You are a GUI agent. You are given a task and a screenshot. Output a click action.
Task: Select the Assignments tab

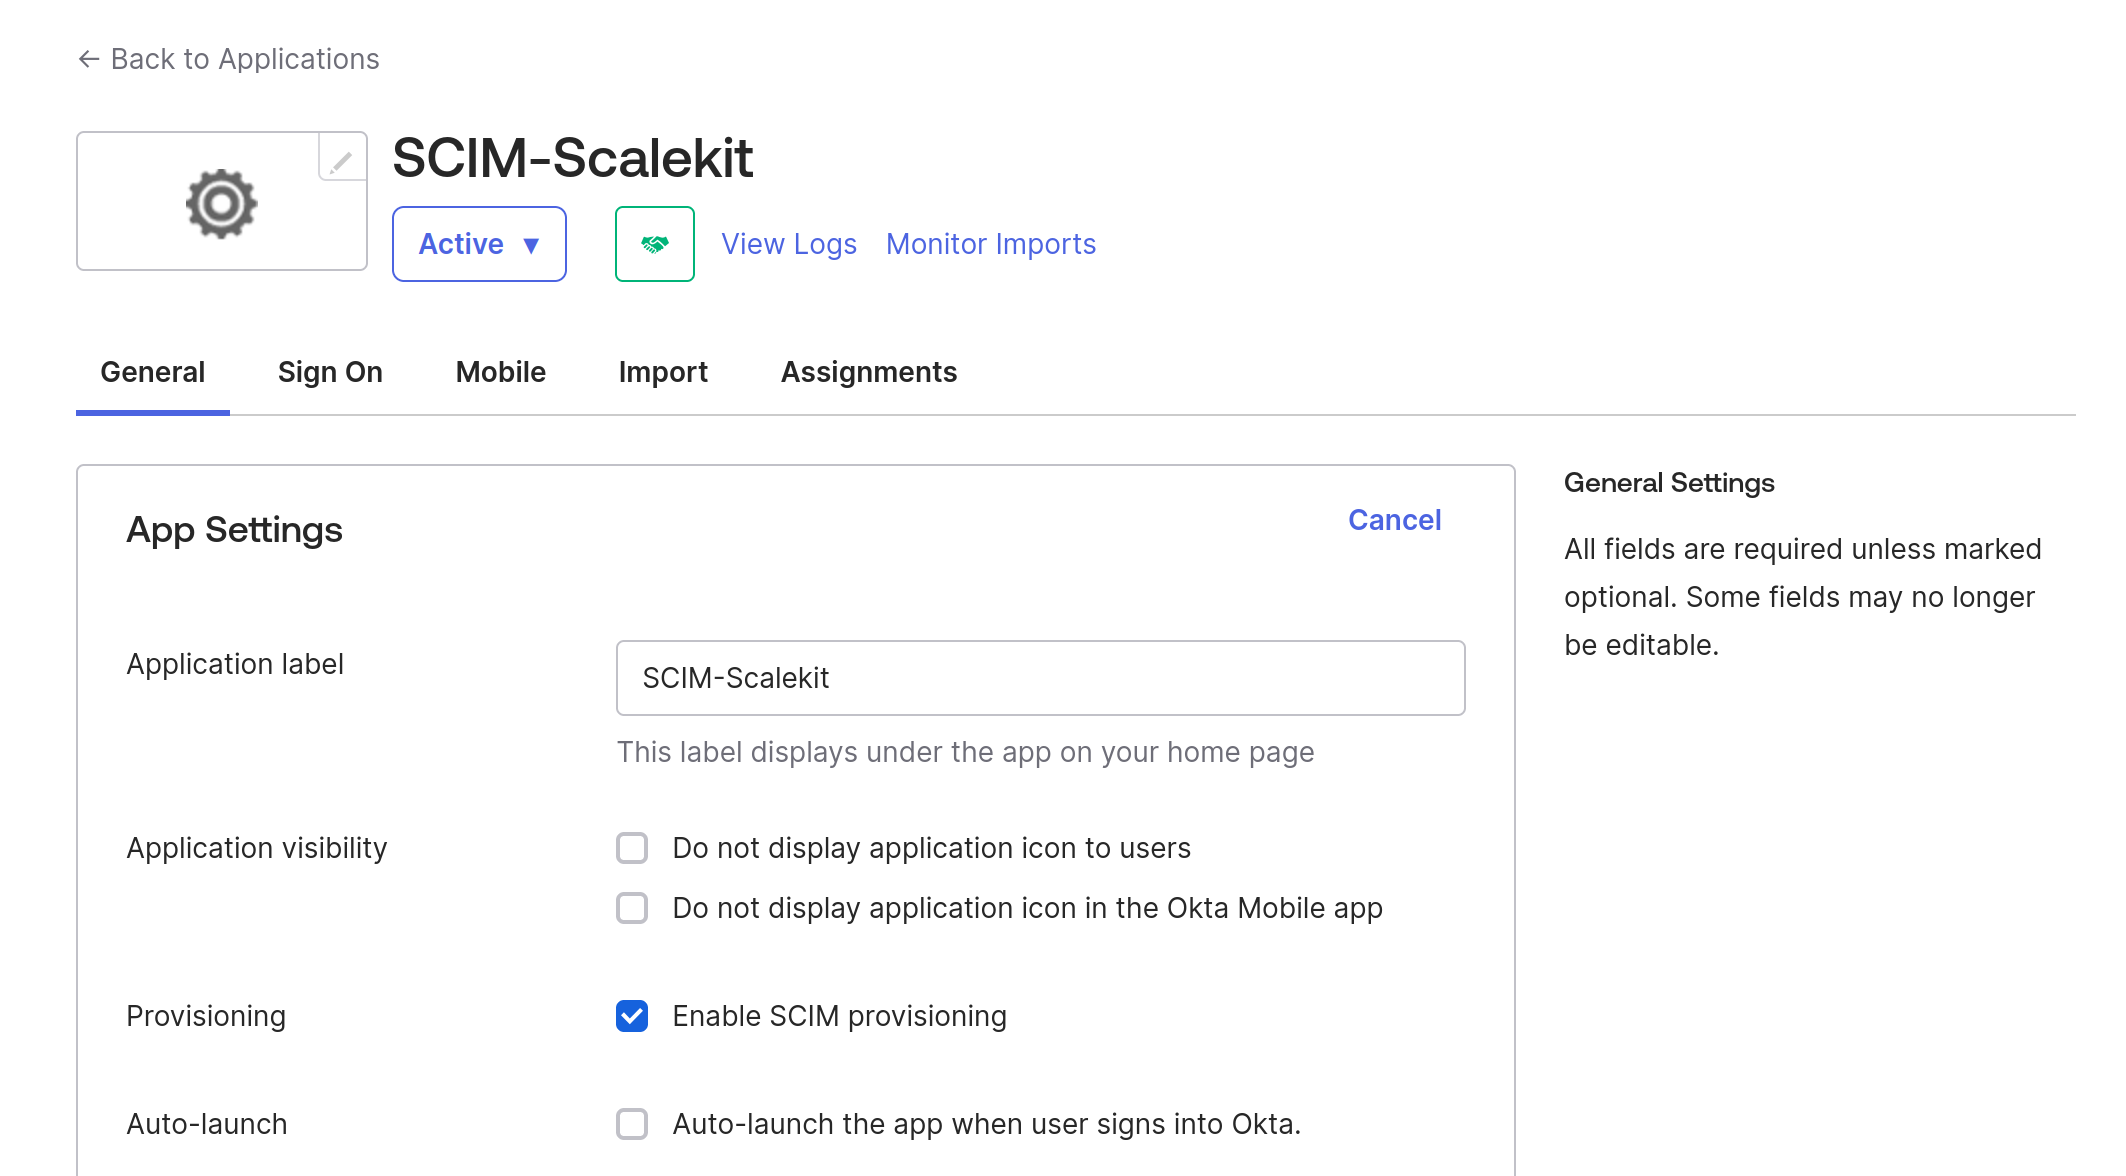tap(869, 371)
